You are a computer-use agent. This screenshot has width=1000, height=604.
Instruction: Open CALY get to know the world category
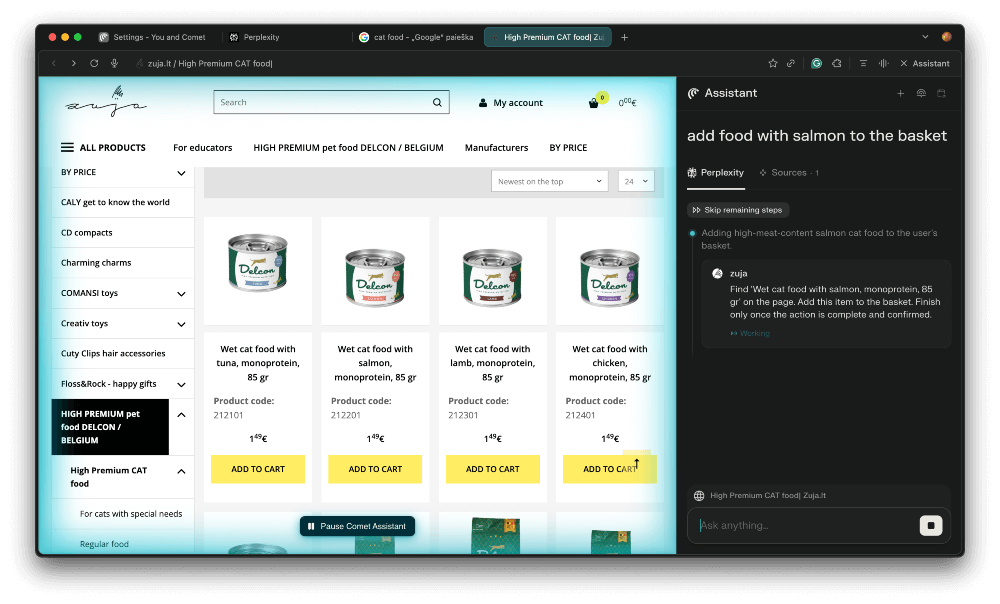(x=115, y=202)
